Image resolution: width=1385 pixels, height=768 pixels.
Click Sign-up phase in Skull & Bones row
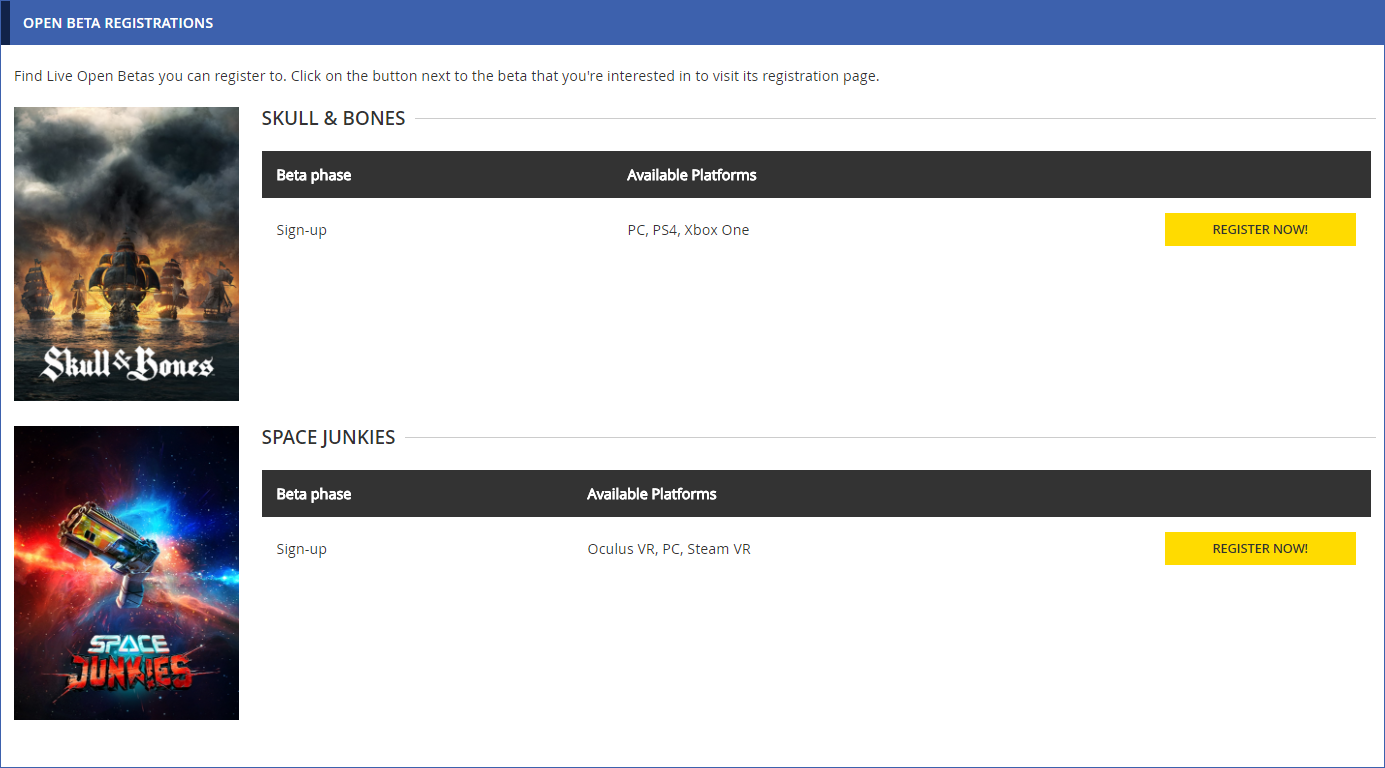pos(302,230)
